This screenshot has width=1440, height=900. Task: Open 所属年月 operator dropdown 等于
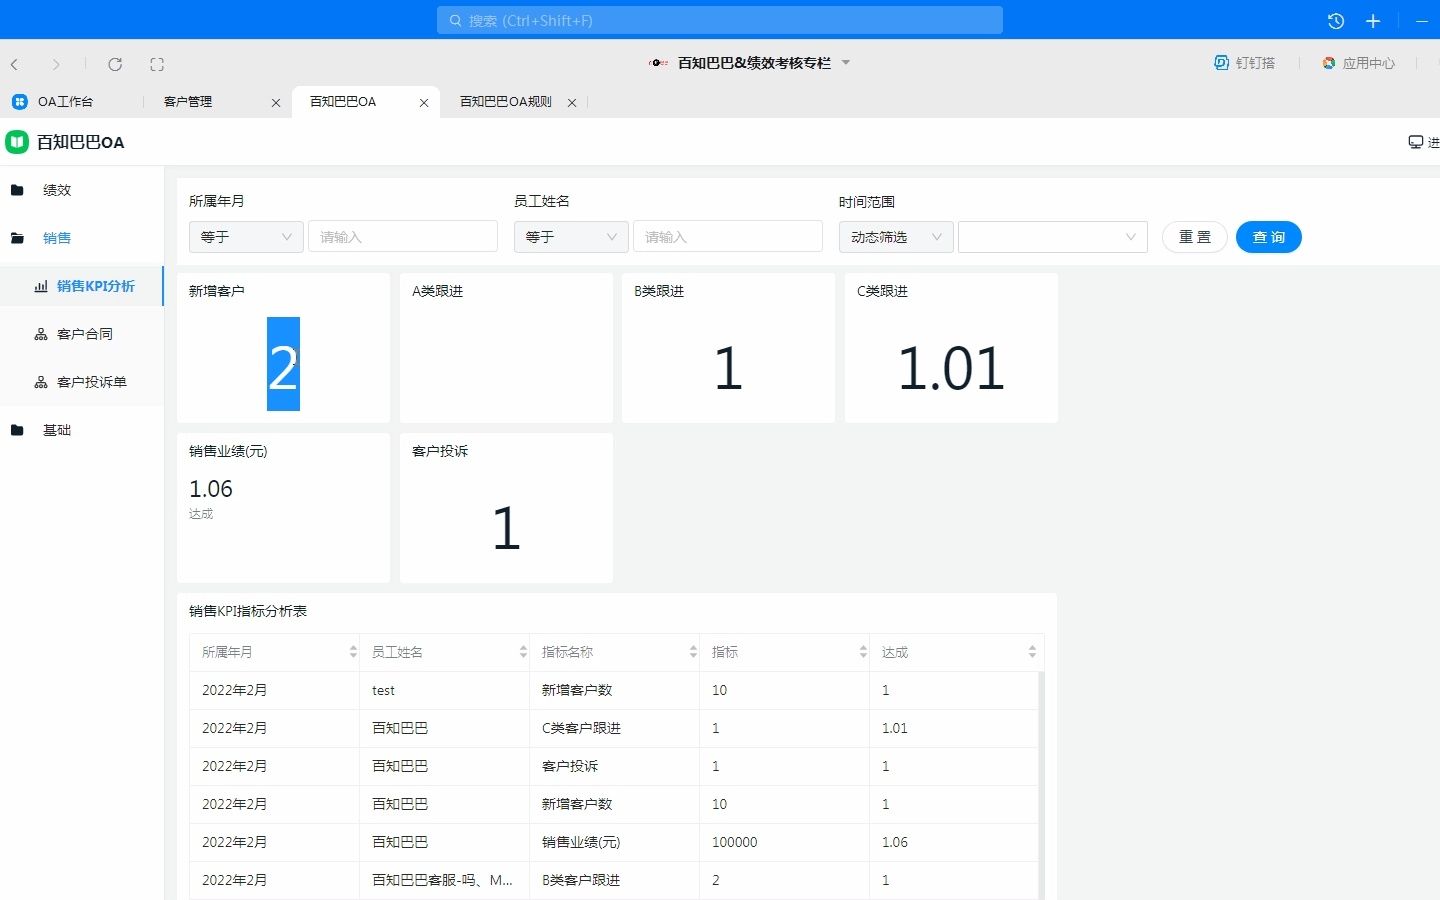click(x=246, y=237)
